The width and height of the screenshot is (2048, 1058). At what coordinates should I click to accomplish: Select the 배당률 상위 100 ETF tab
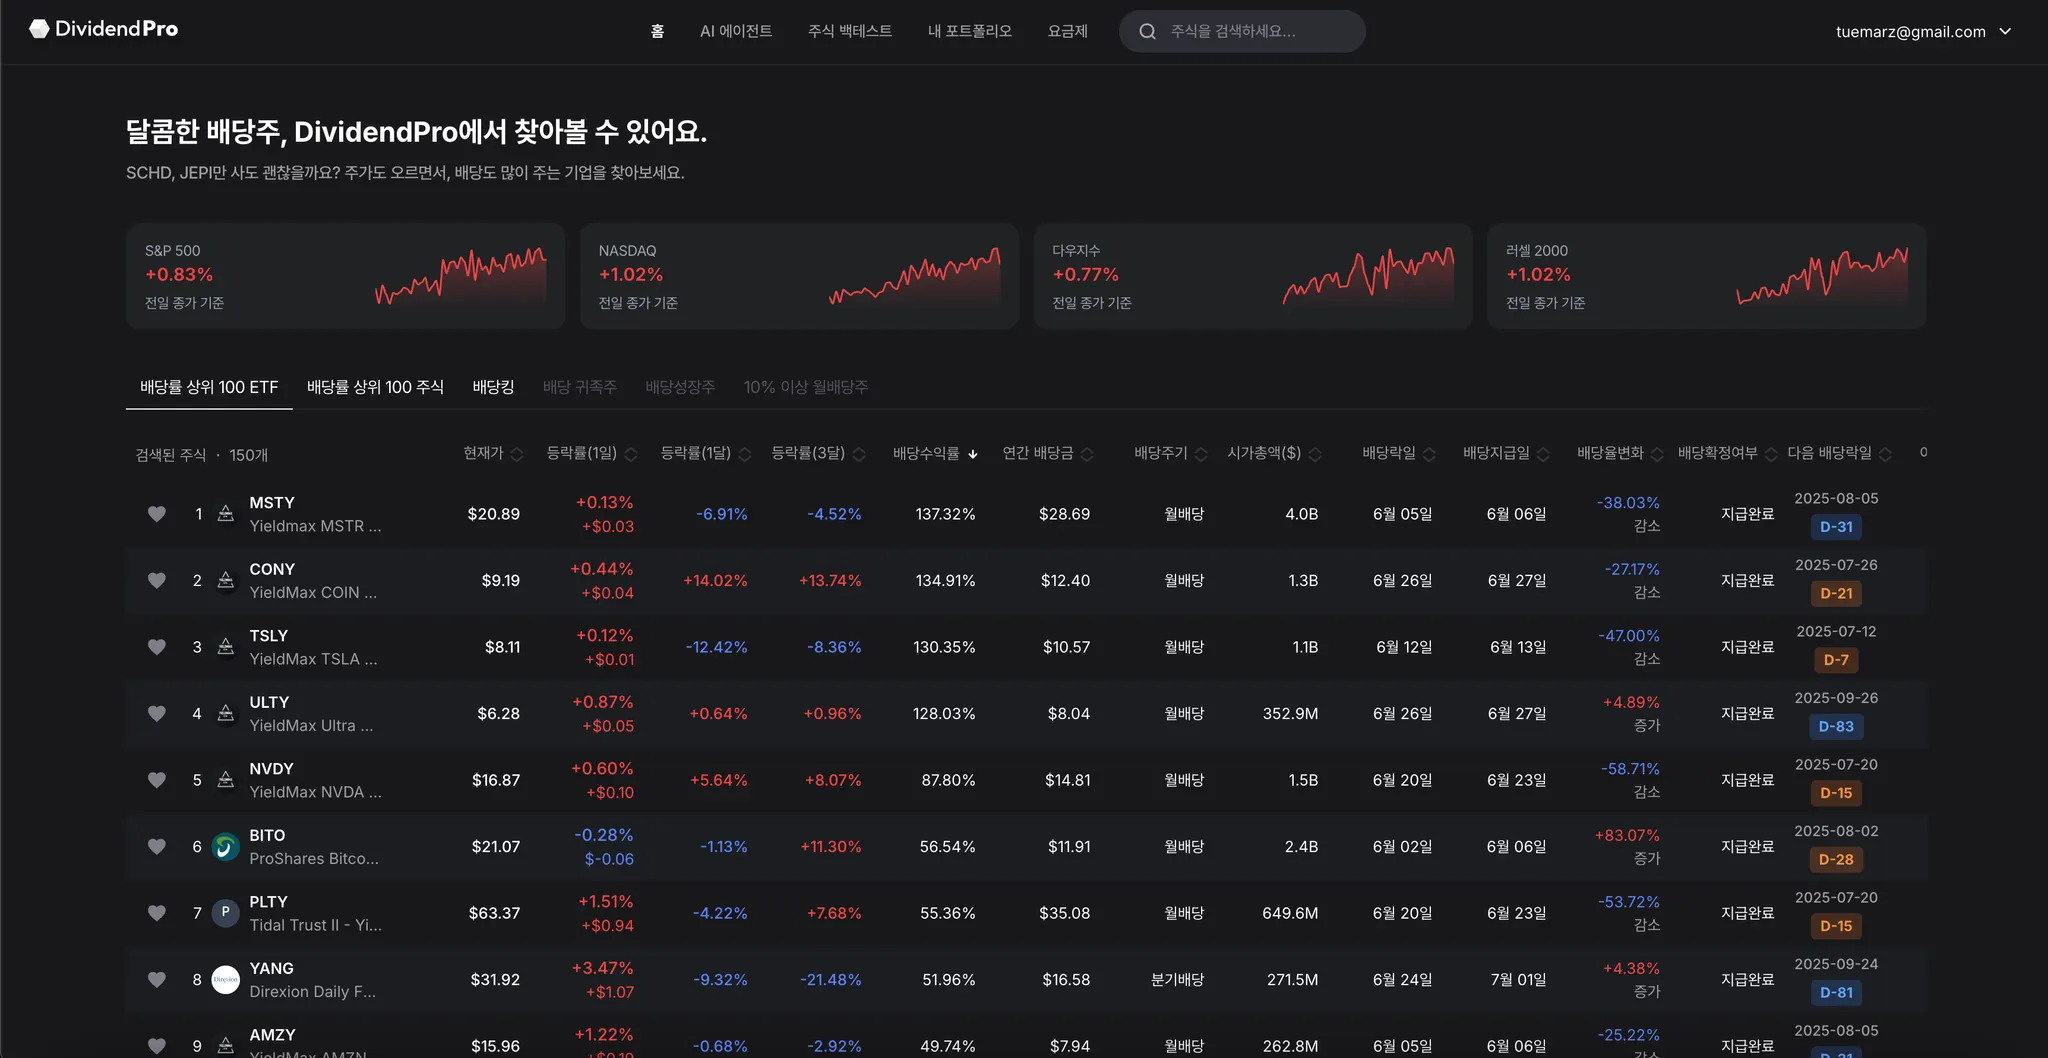point(209,387)
